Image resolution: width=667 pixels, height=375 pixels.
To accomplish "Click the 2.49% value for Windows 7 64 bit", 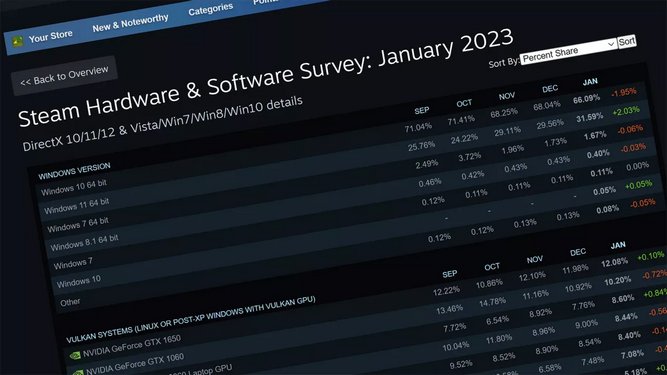I will [427, 164].
